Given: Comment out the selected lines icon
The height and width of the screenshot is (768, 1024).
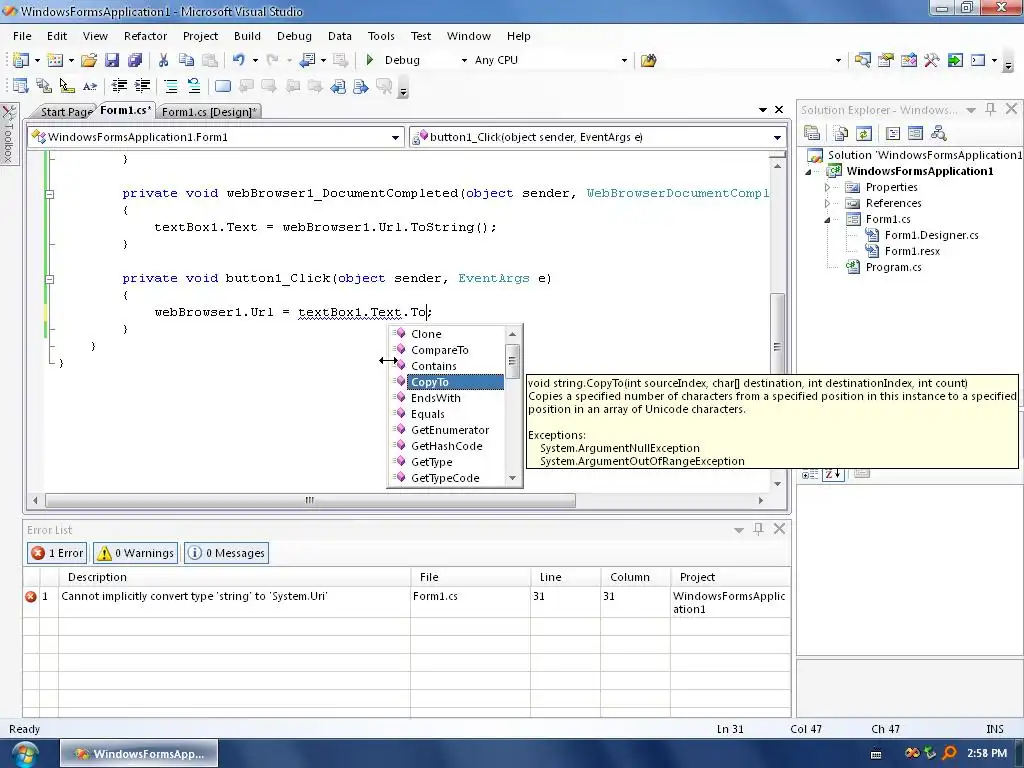Looking at the screenshot, I should click(170, 86).
